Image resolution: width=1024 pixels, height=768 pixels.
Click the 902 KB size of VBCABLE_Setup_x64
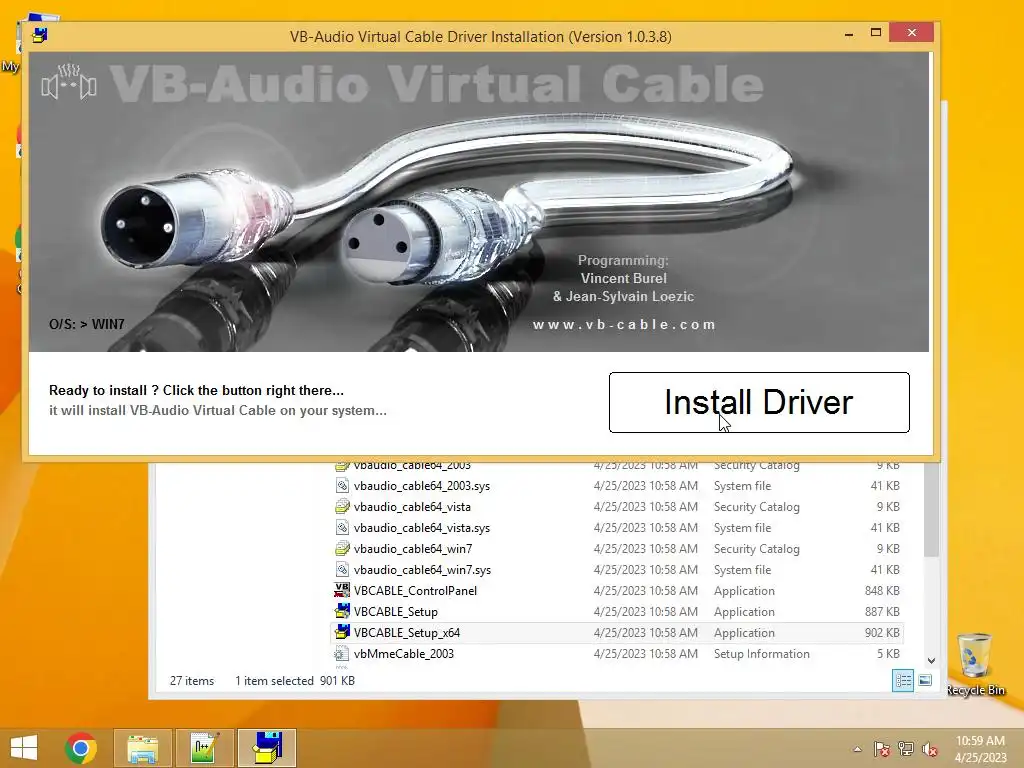tap(882, 632)
